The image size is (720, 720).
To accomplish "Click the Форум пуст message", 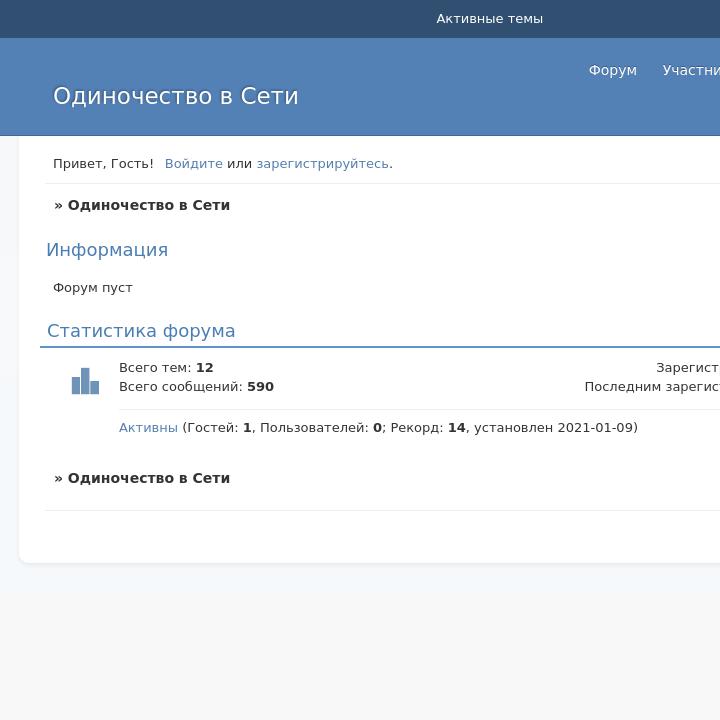I will tap(93, 288).
